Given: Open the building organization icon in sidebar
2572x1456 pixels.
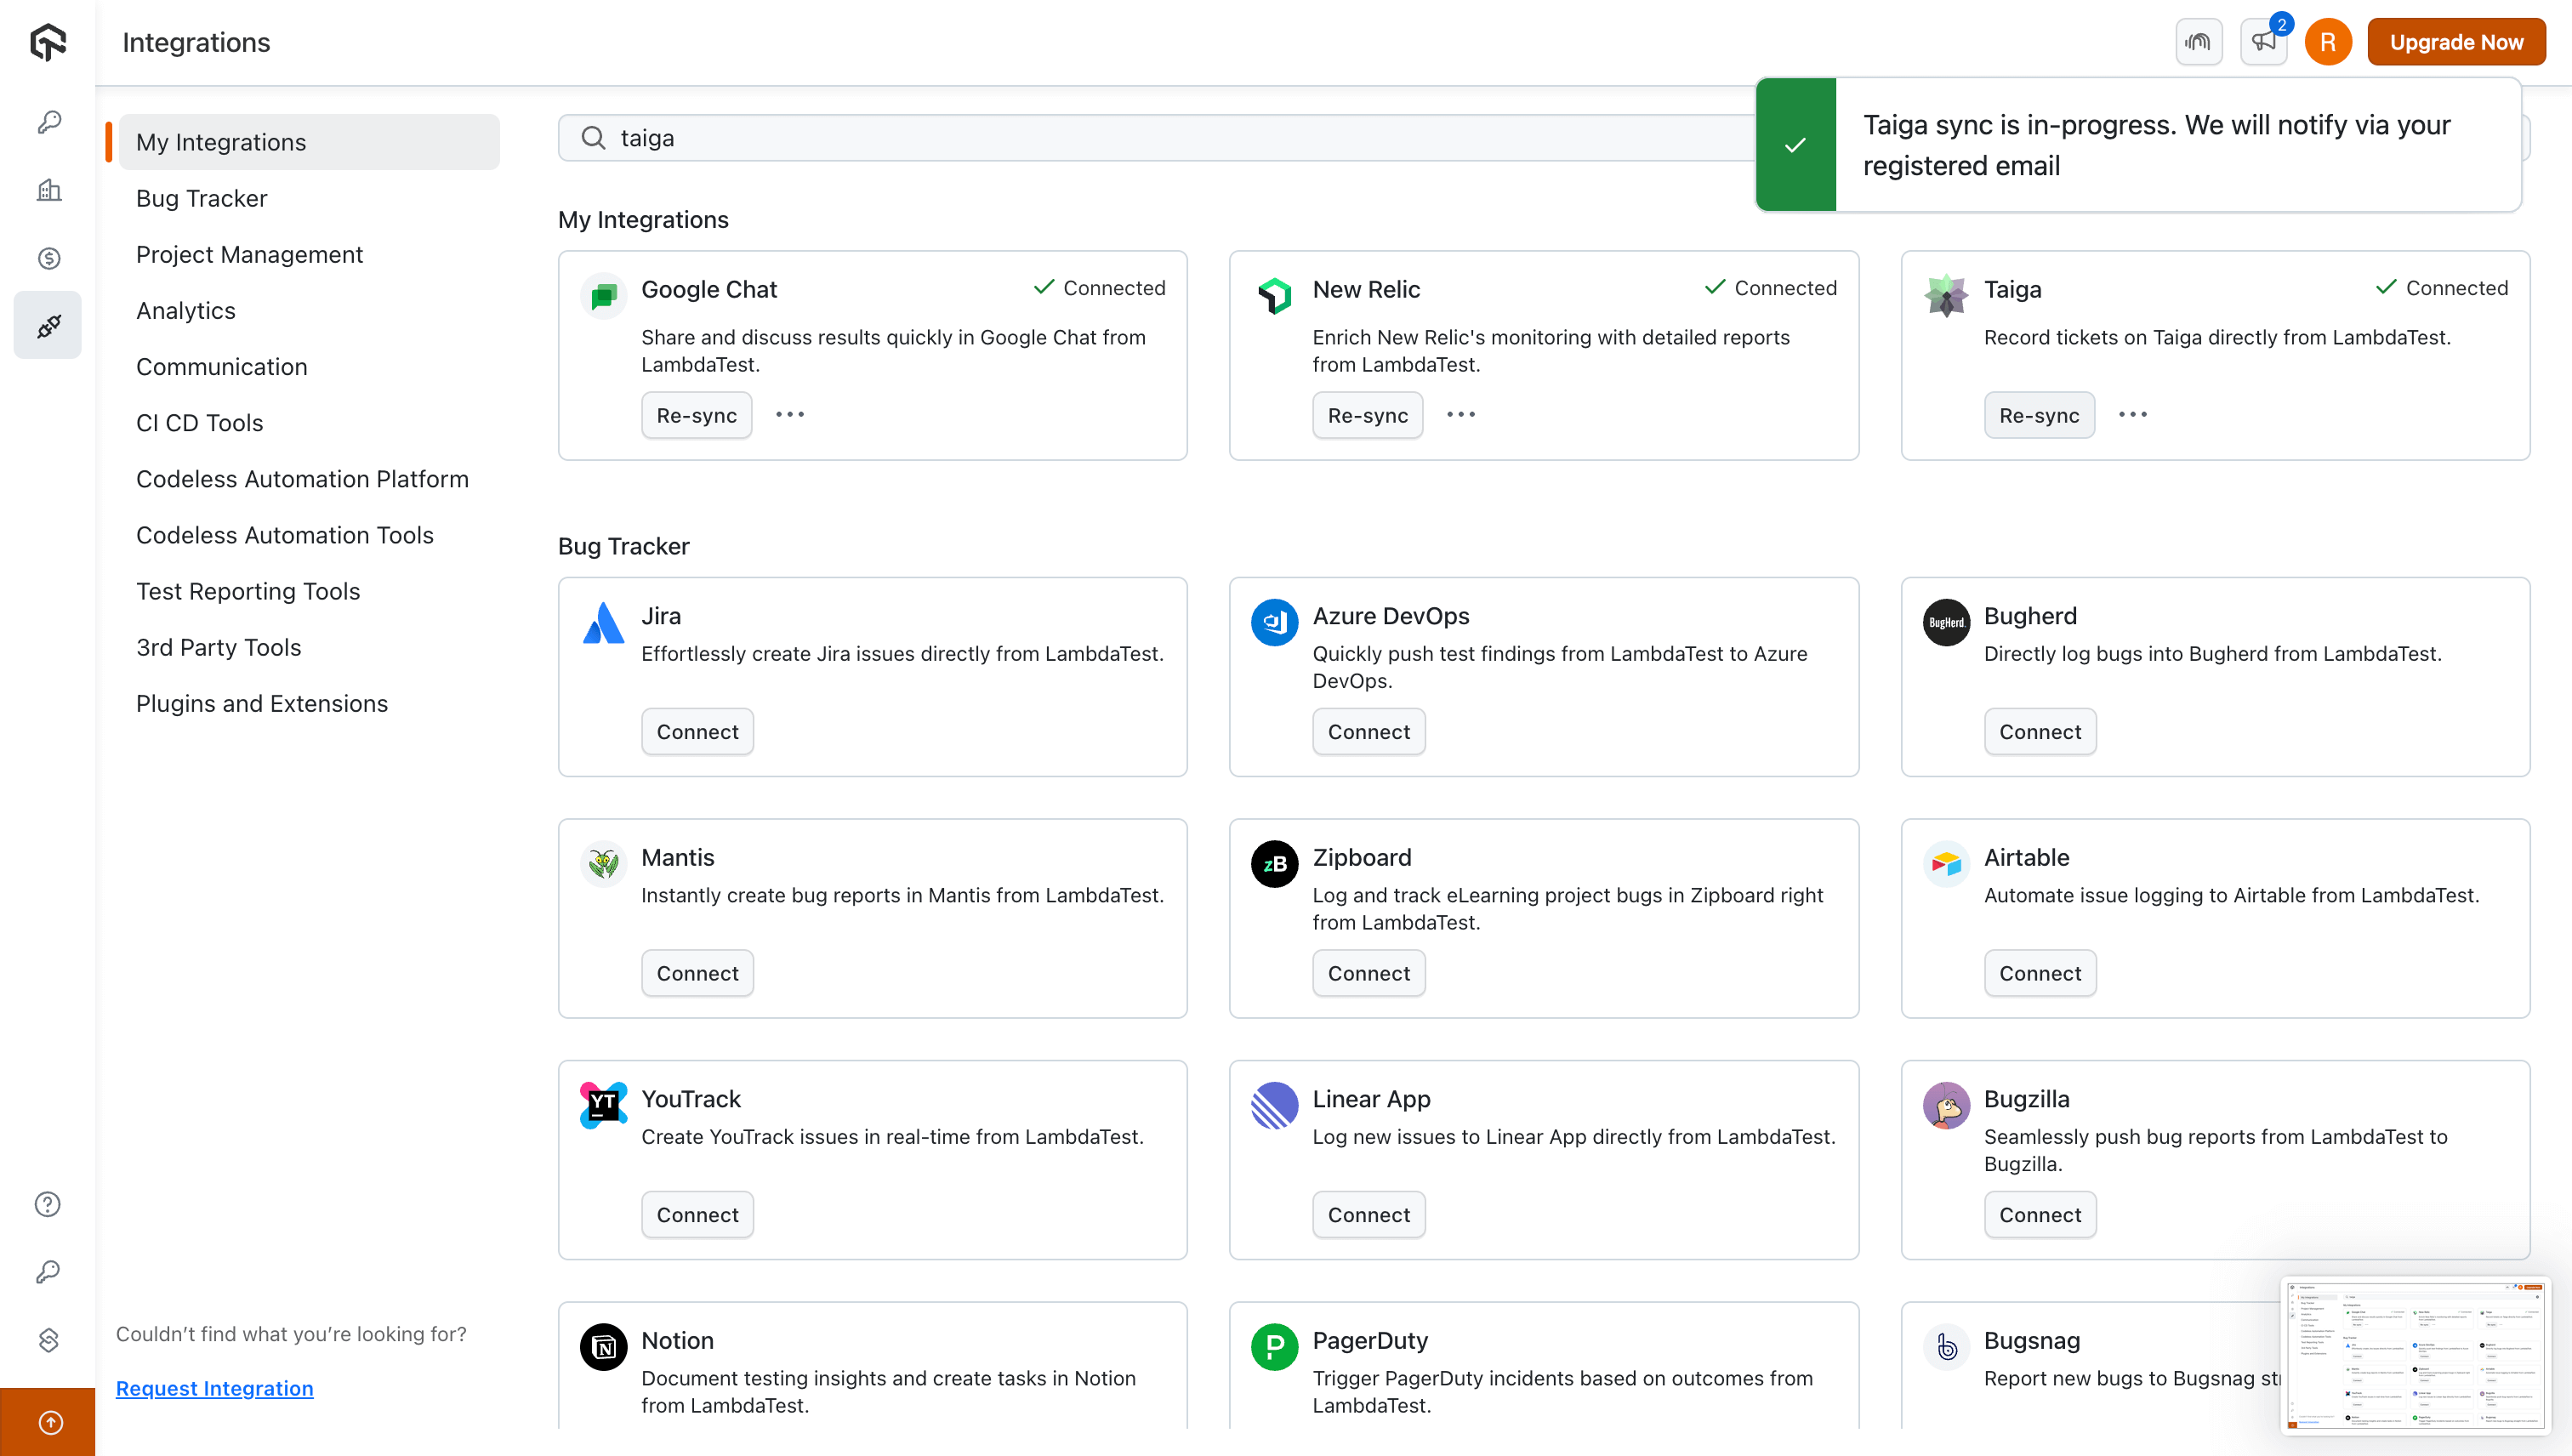Looking at the screenshot, I should click(48, 190).
